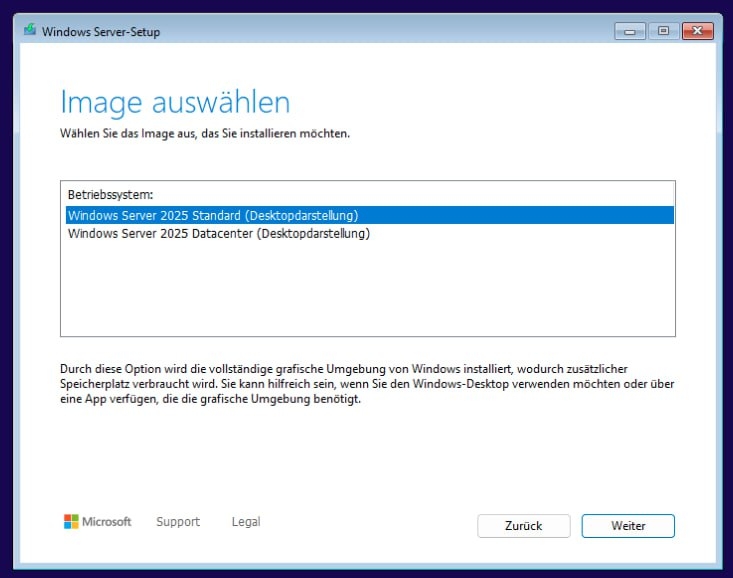Close the Windows Server-Setup window
Screen dimensions: 733x578
point(697,31)
